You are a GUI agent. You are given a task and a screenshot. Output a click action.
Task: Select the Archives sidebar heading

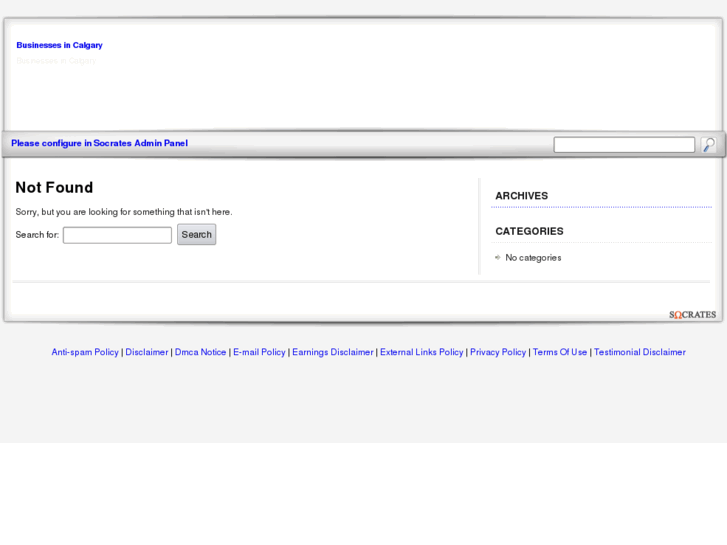522,196
